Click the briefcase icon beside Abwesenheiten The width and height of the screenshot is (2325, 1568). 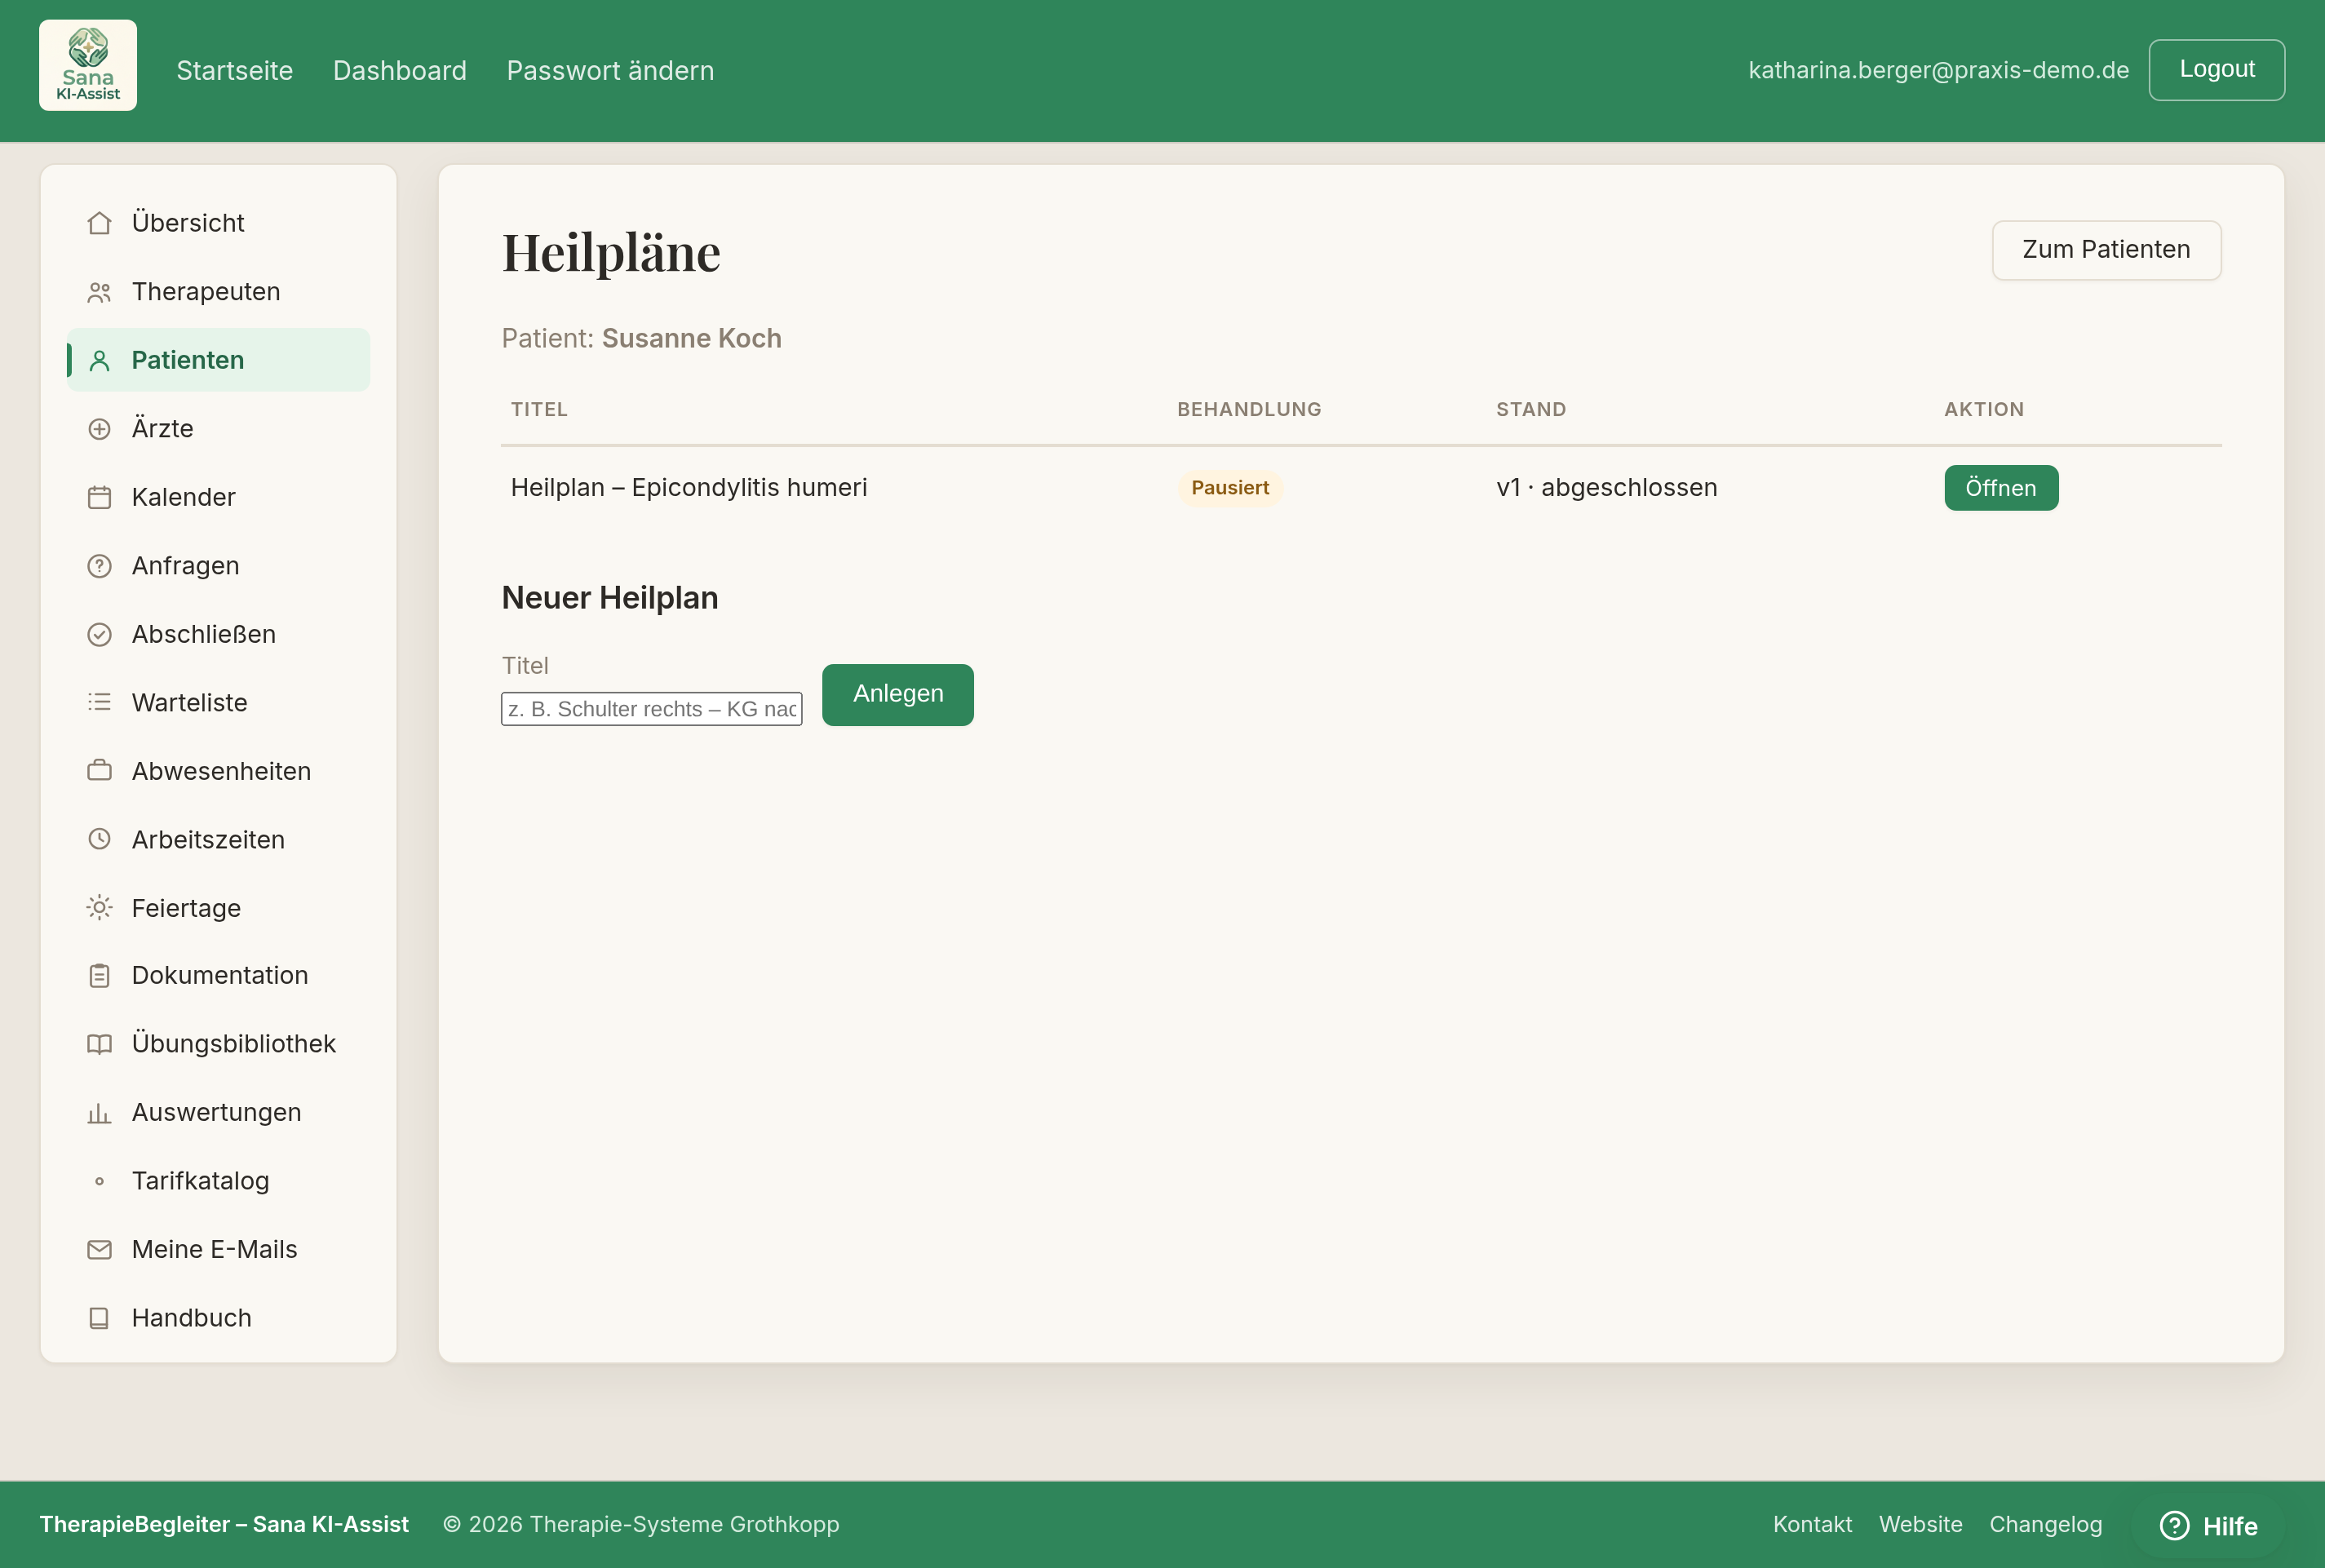[x=99, y=771]
